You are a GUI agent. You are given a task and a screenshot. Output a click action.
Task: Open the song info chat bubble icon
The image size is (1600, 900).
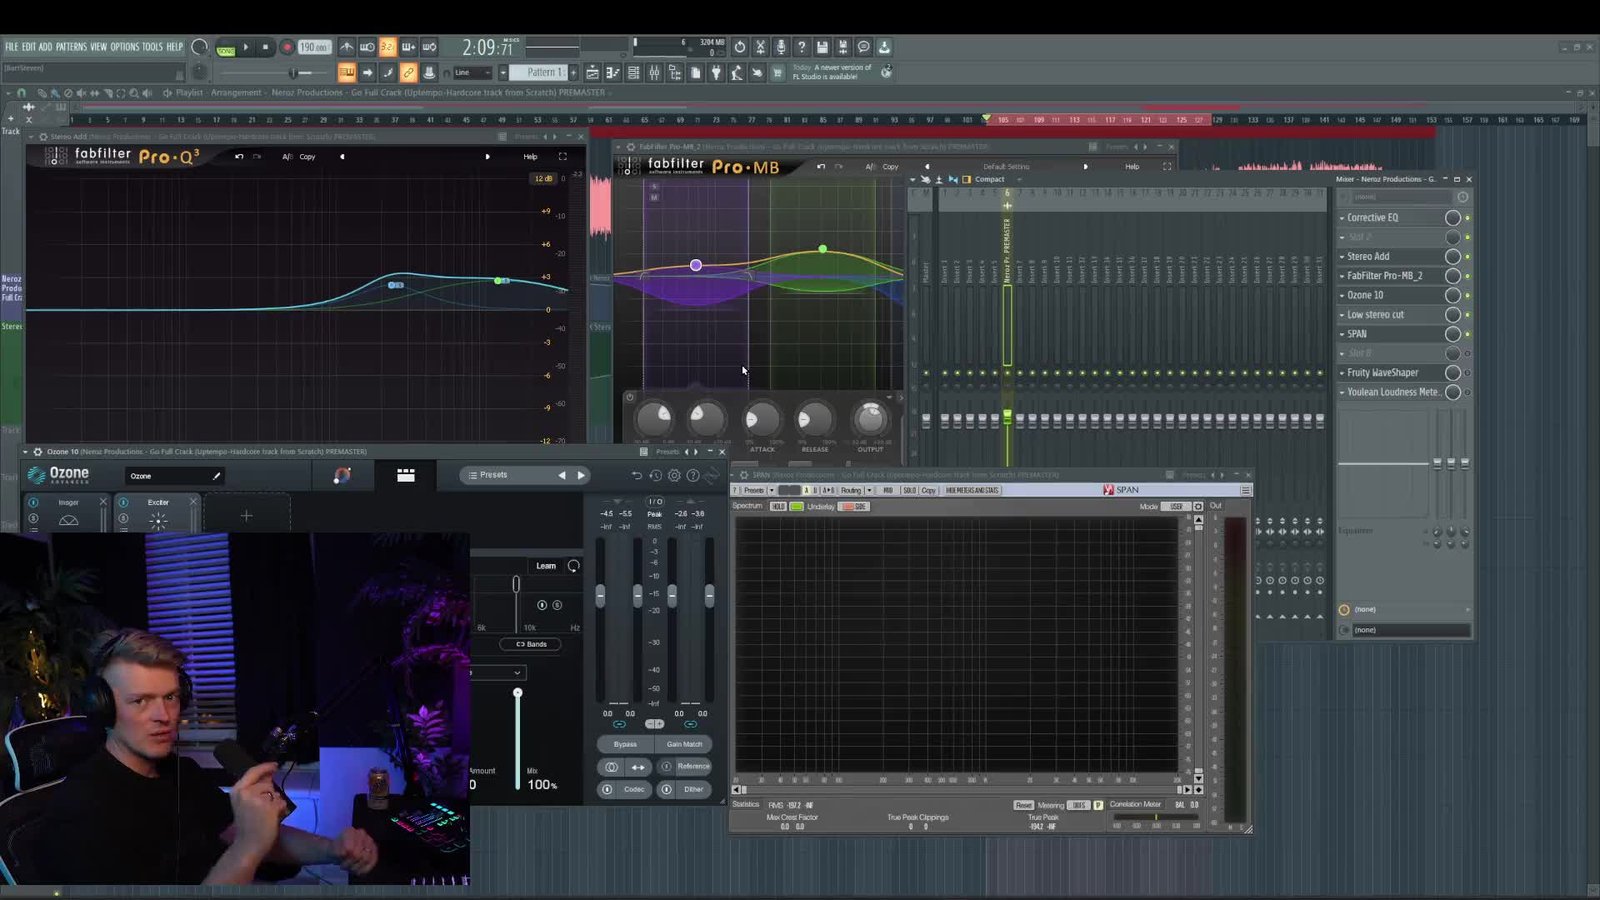tap(863, 47)
